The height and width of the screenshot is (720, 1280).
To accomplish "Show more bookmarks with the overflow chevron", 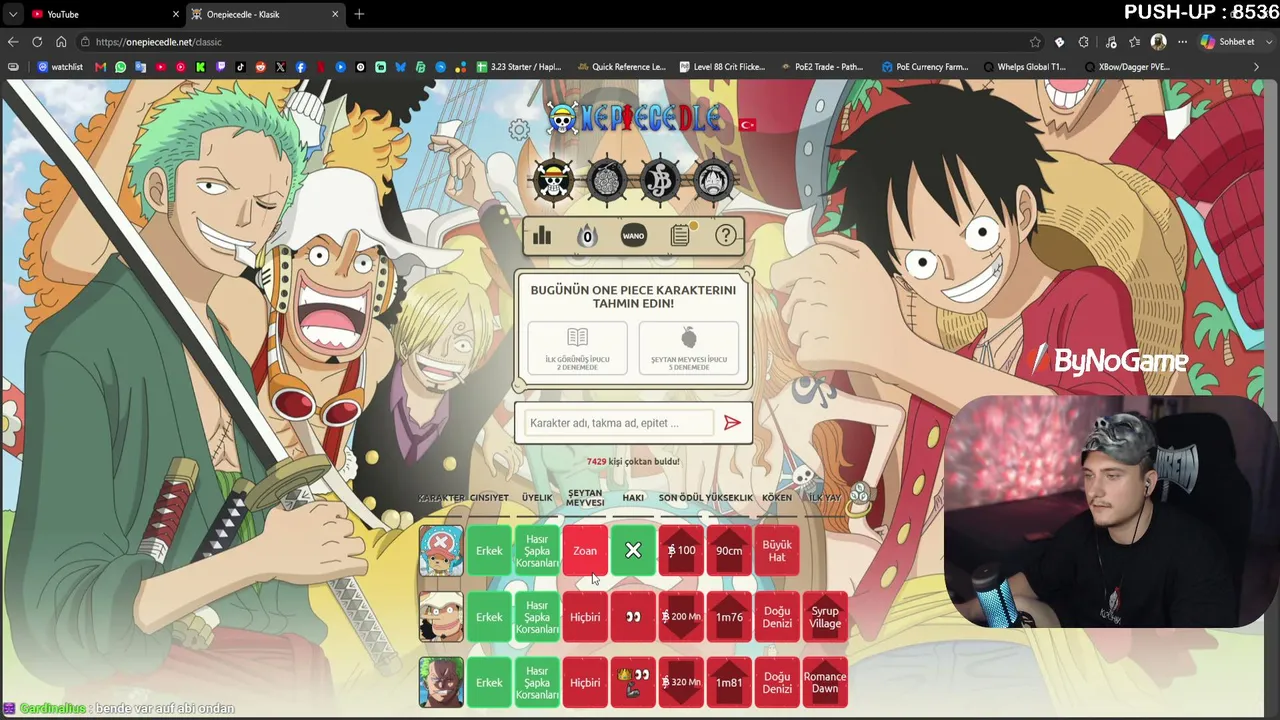I will 1257,67.
